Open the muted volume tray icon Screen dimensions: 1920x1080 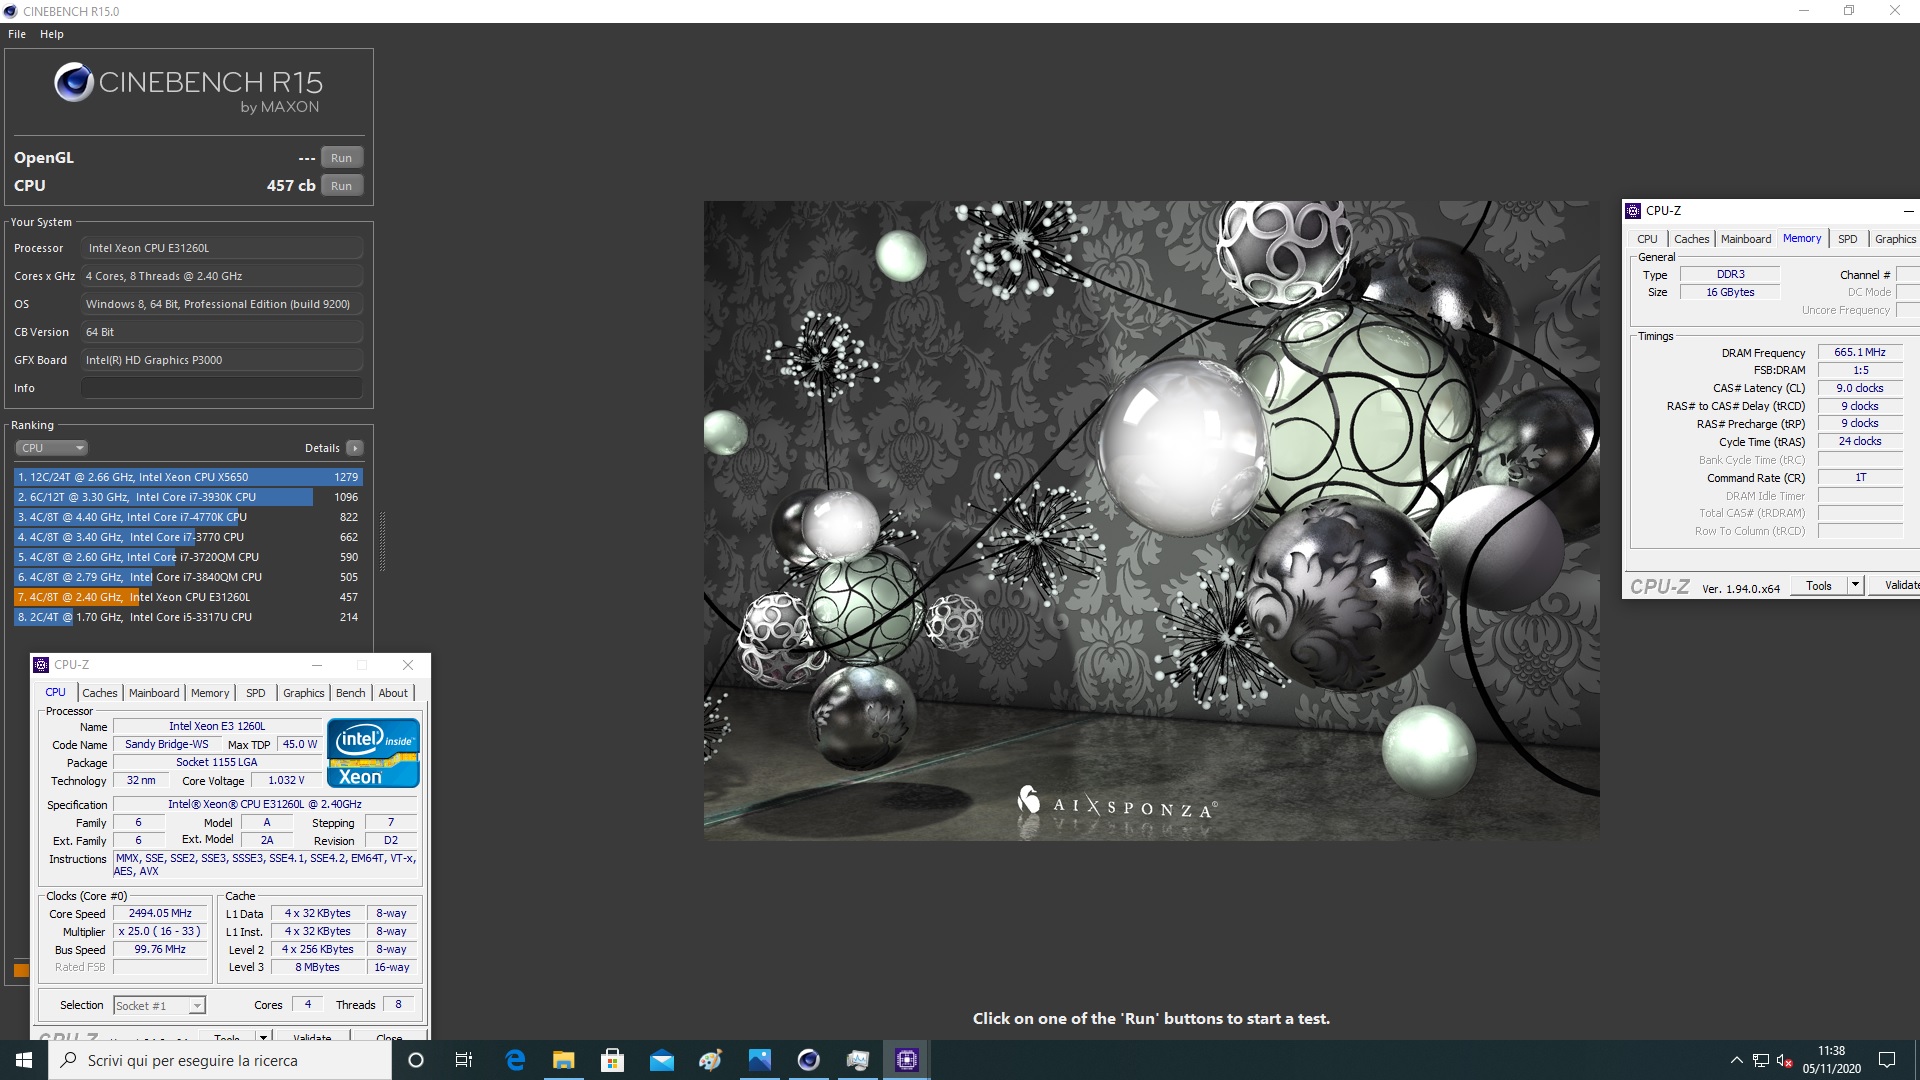(x=1784, y=1060)
